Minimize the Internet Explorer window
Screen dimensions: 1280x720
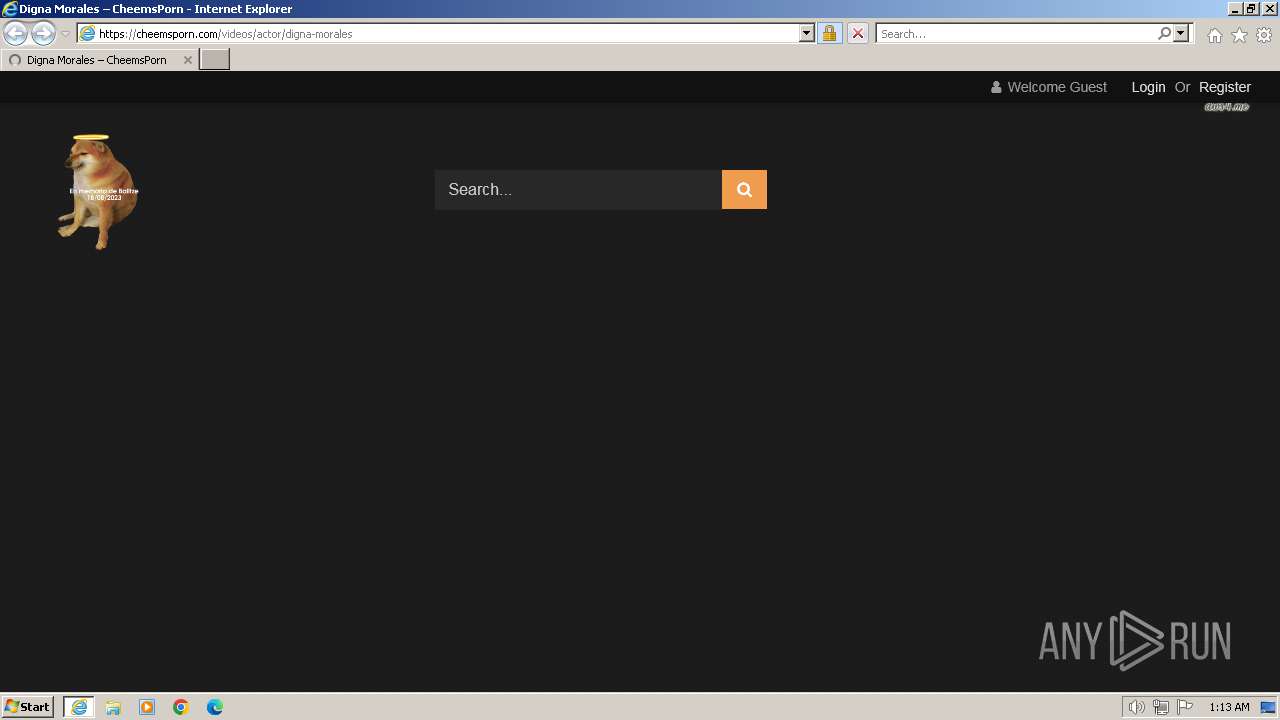(1235, 9)
